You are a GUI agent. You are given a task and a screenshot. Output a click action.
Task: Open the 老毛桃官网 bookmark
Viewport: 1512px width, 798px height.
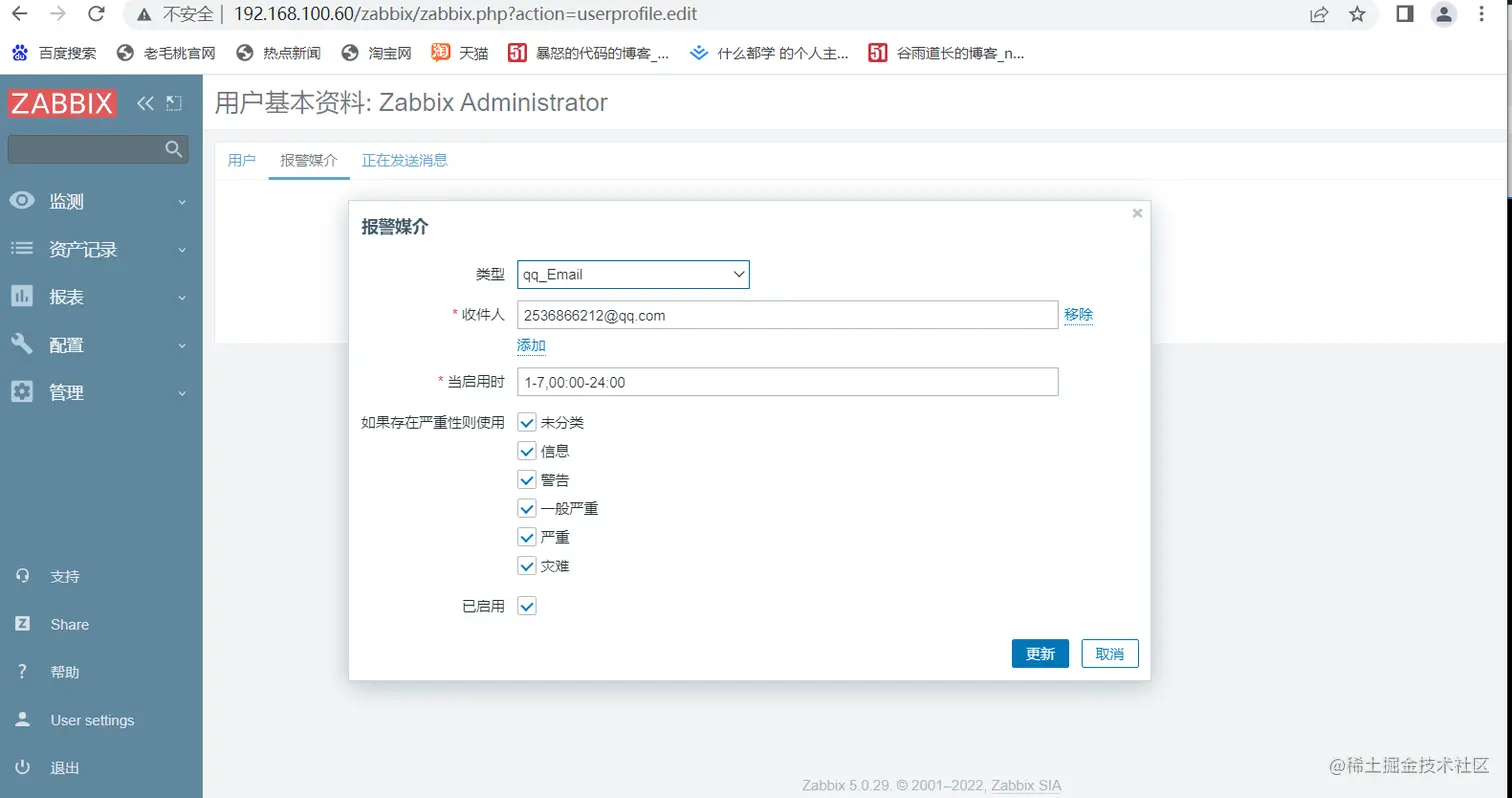[166, 53]
